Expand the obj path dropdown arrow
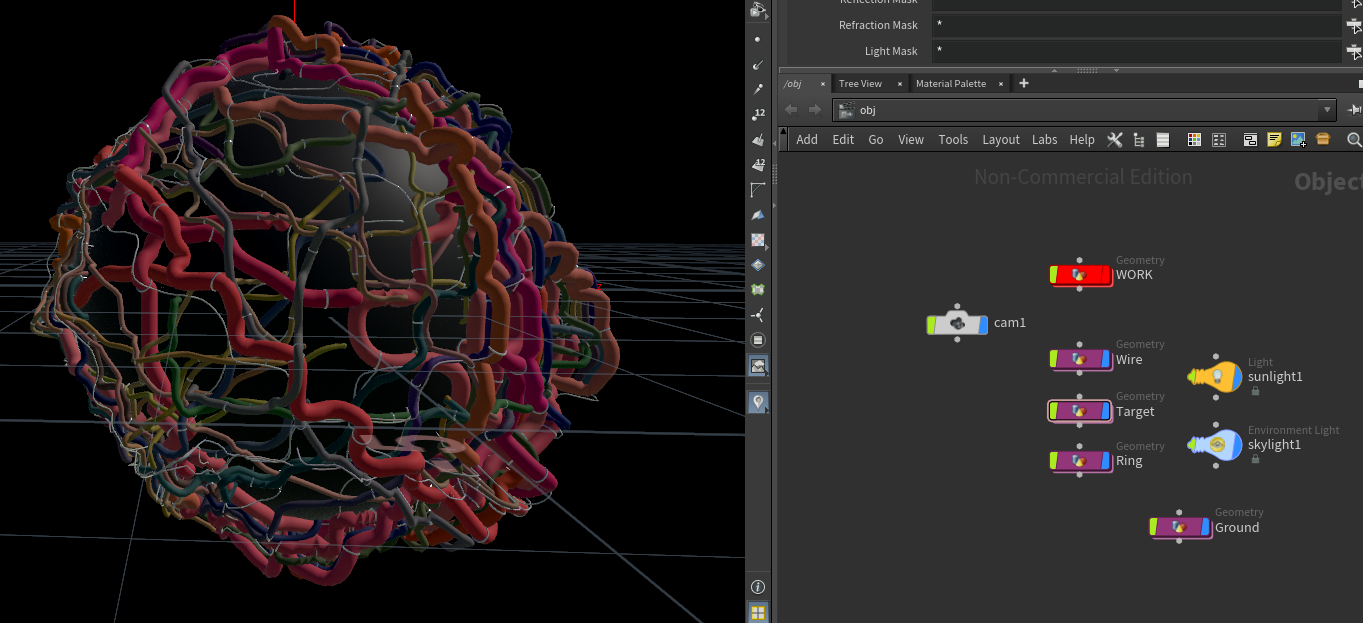 click(x=1327, y=110)
